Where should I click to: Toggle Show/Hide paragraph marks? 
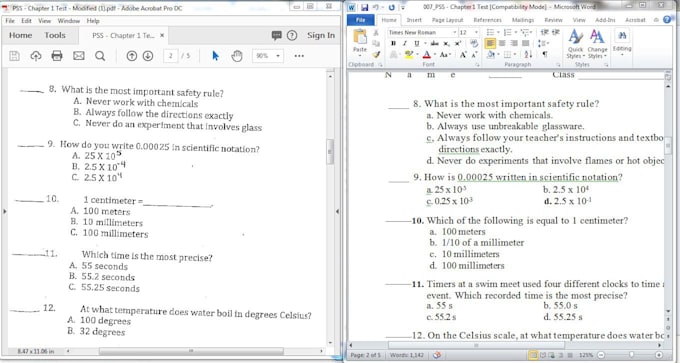pyautogui.click(x=544, y=55)
